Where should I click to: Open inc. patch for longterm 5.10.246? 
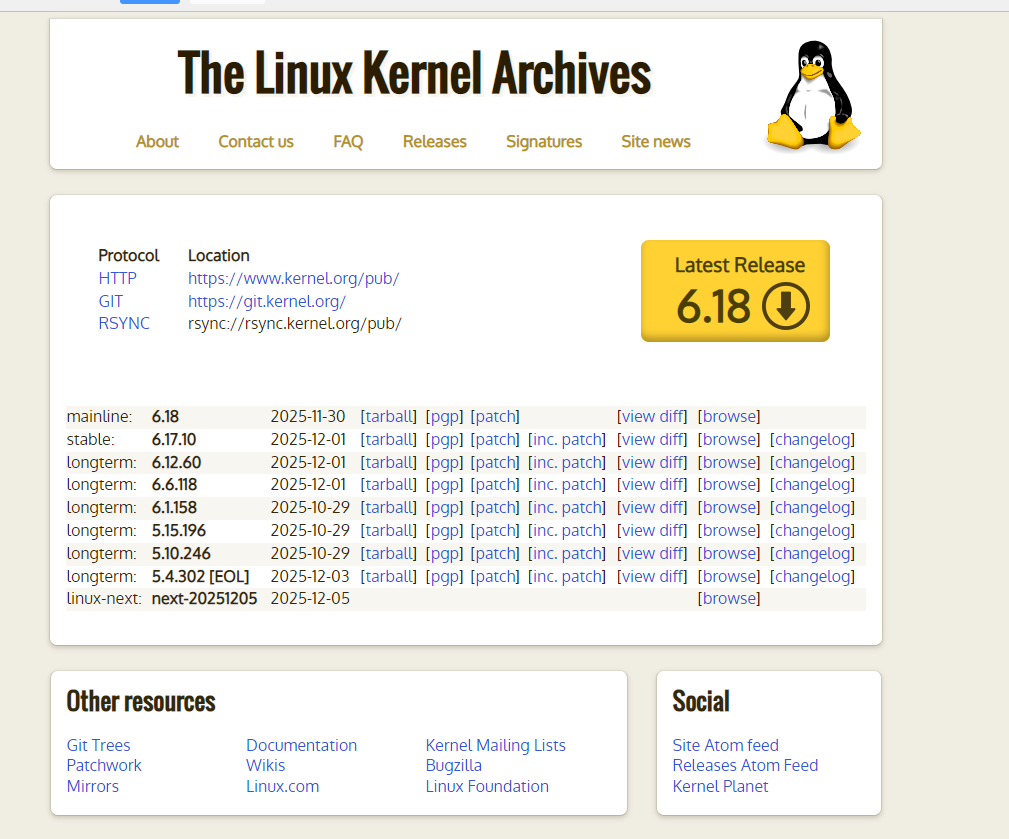coord(567,553)
